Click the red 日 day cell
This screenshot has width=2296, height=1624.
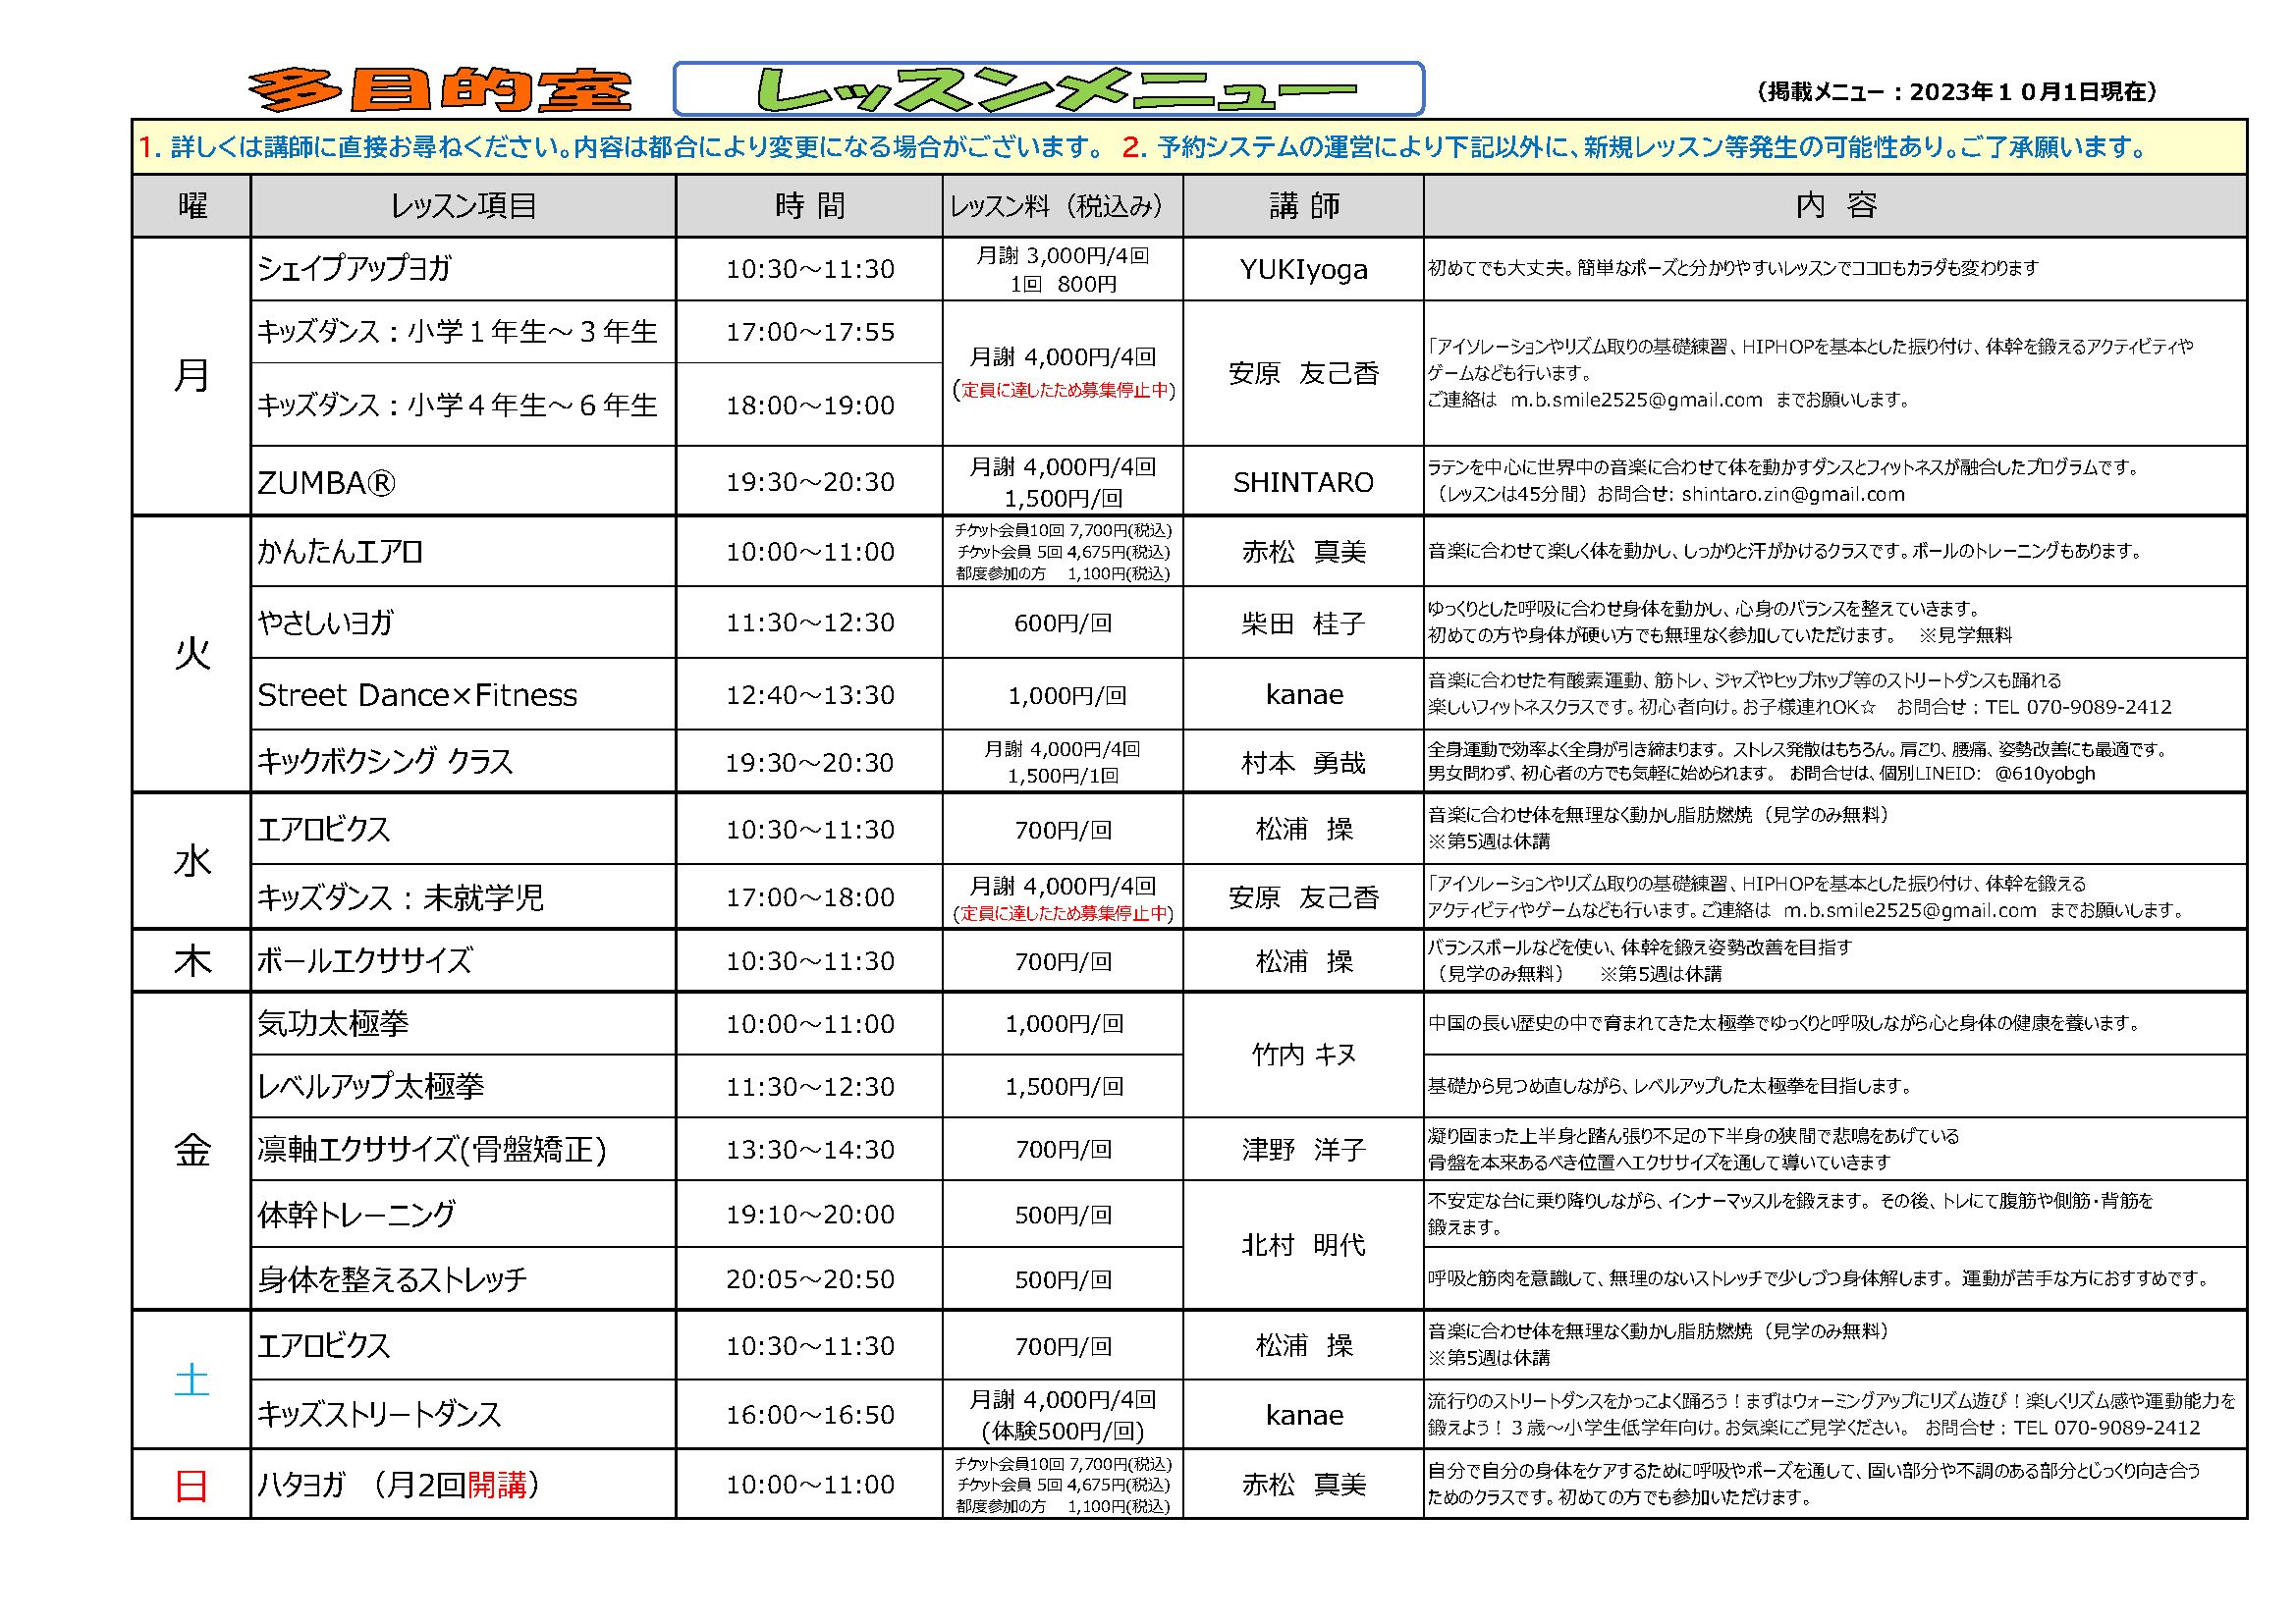point(191,1486)
